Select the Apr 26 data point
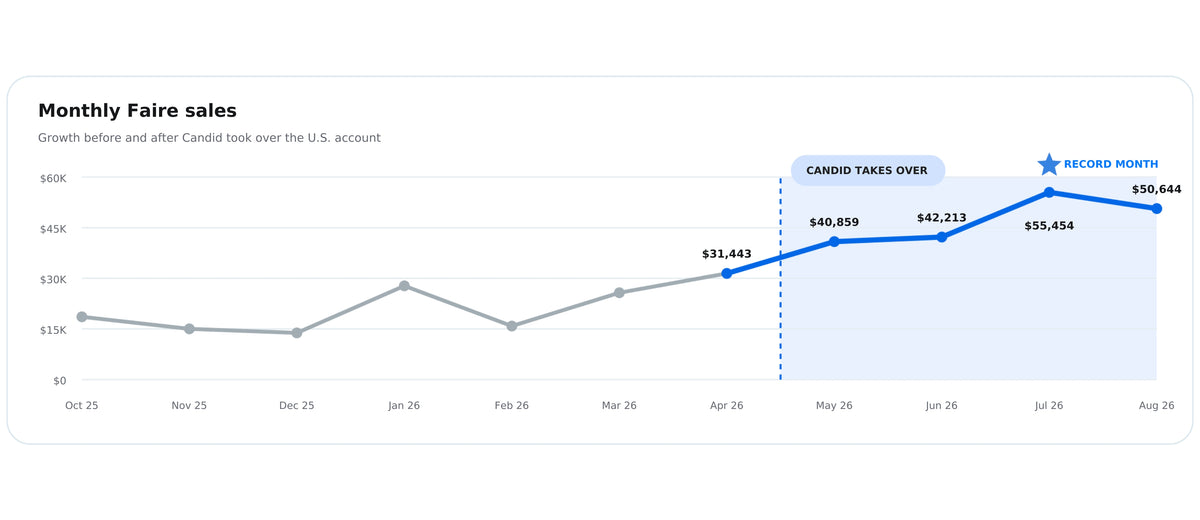1200x520 pixels. (x=727, y=273)
